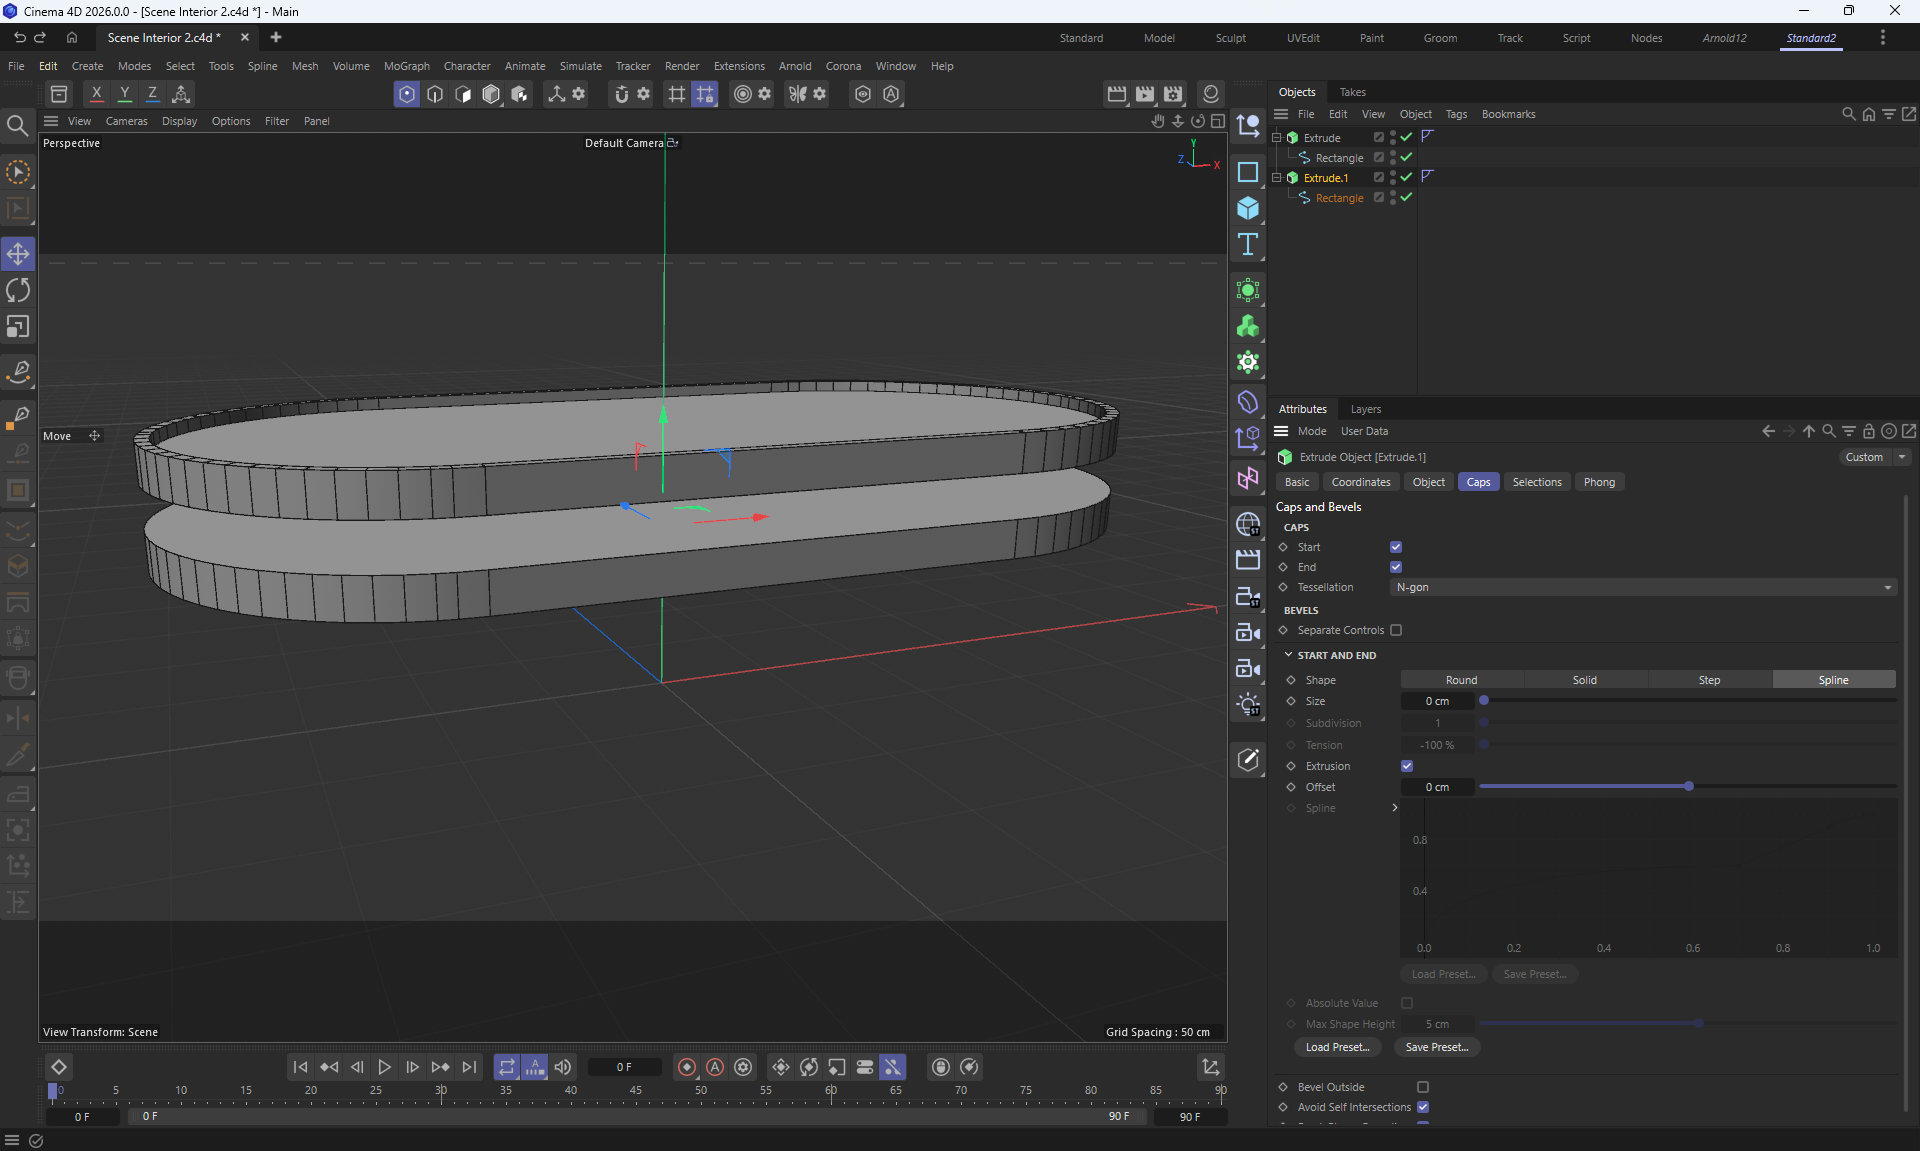Toggle the X axis lock icon

96,94
